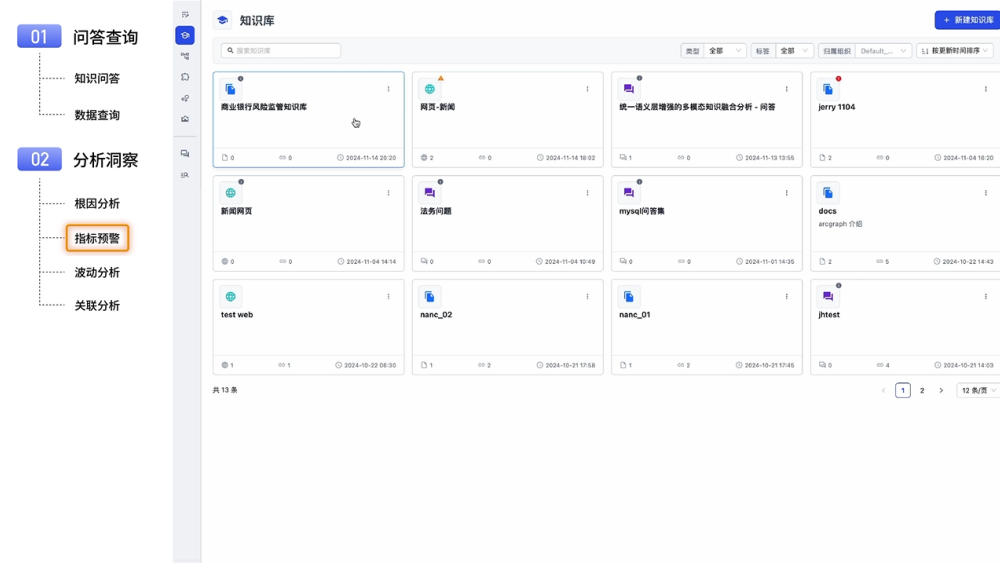
Task: Click the 新建知识库 button
Action: tap(966, 20)
